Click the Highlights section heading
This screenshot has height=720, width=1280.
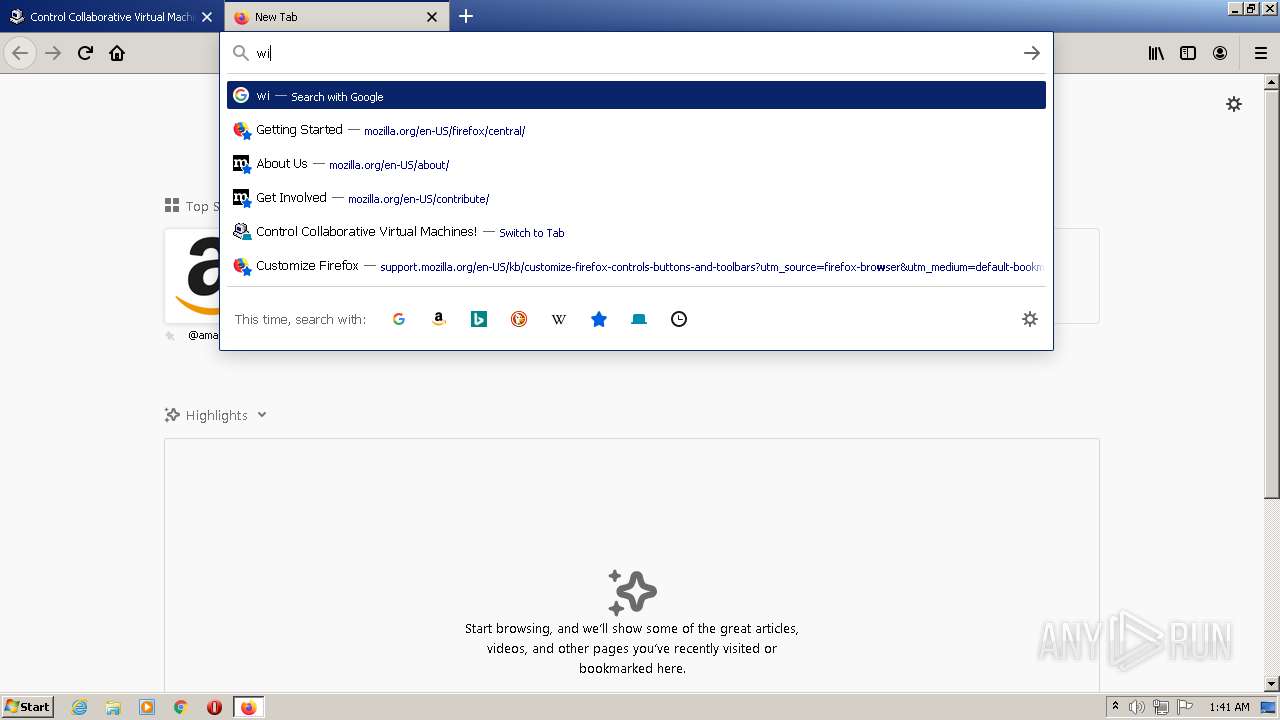coord(216,415)
